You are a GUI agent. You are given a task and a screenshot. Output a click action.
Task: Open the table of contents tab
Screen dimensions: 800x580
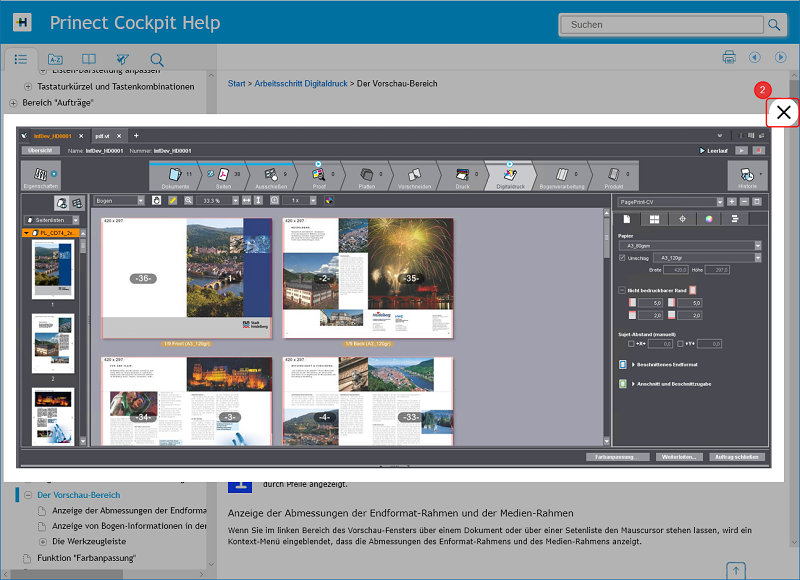point(20,59)
